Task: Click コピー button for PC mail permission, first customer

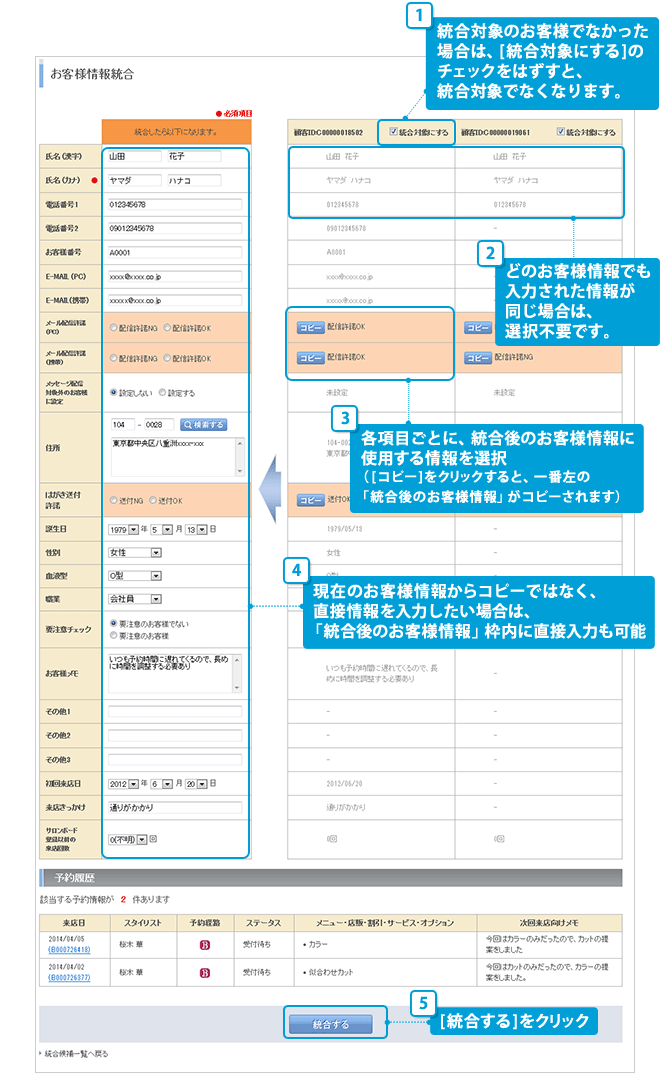Action: pyautogui.click(x=310, y=327)
